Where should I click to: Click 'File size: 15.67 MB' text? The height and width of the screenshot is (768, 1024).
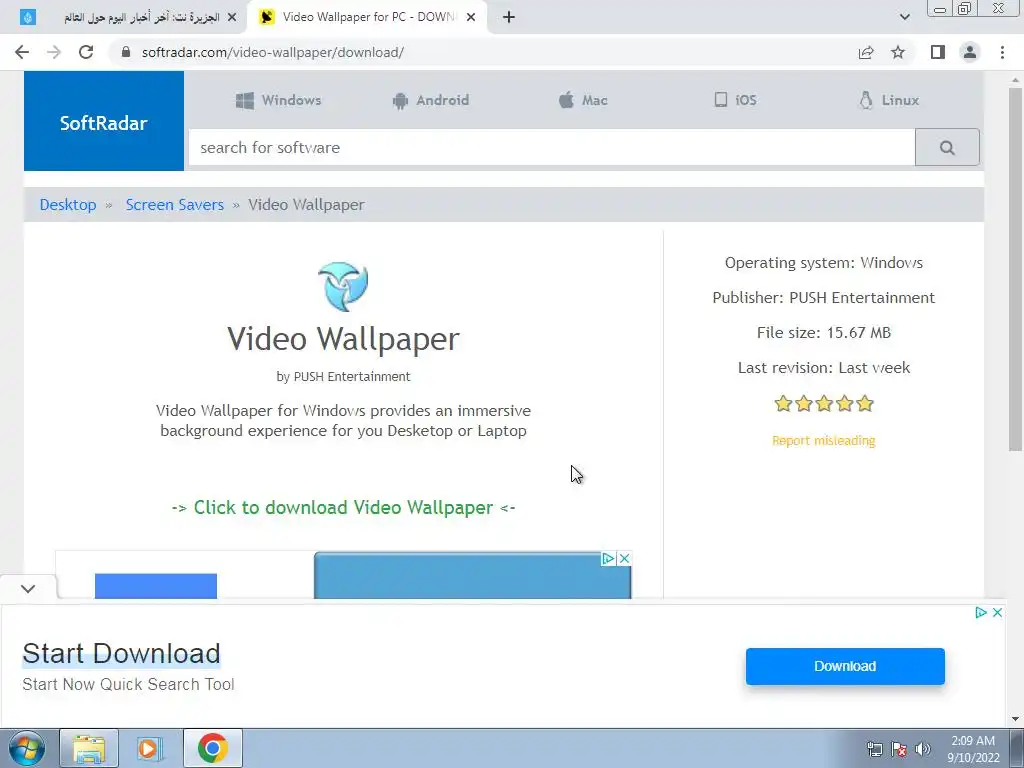click(824, 332)
